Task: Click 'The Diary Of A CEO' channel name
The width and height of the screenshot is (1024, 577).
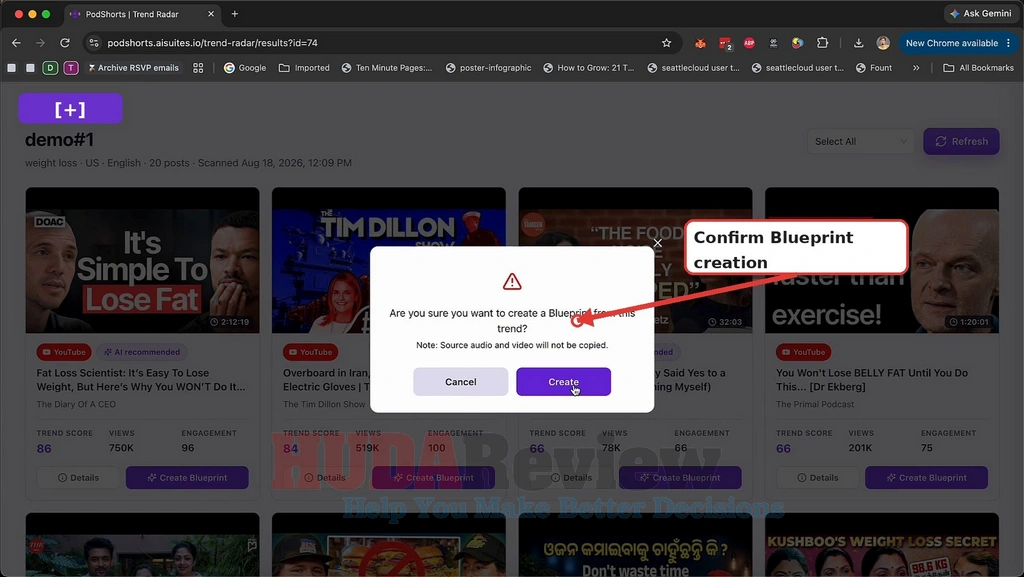Action: [76, 405]
